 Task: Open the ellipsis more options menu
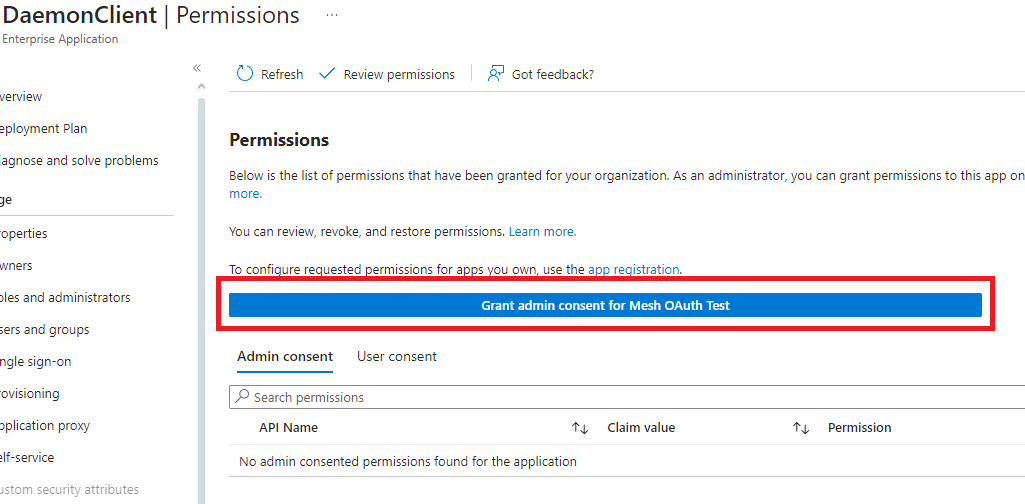332,16
